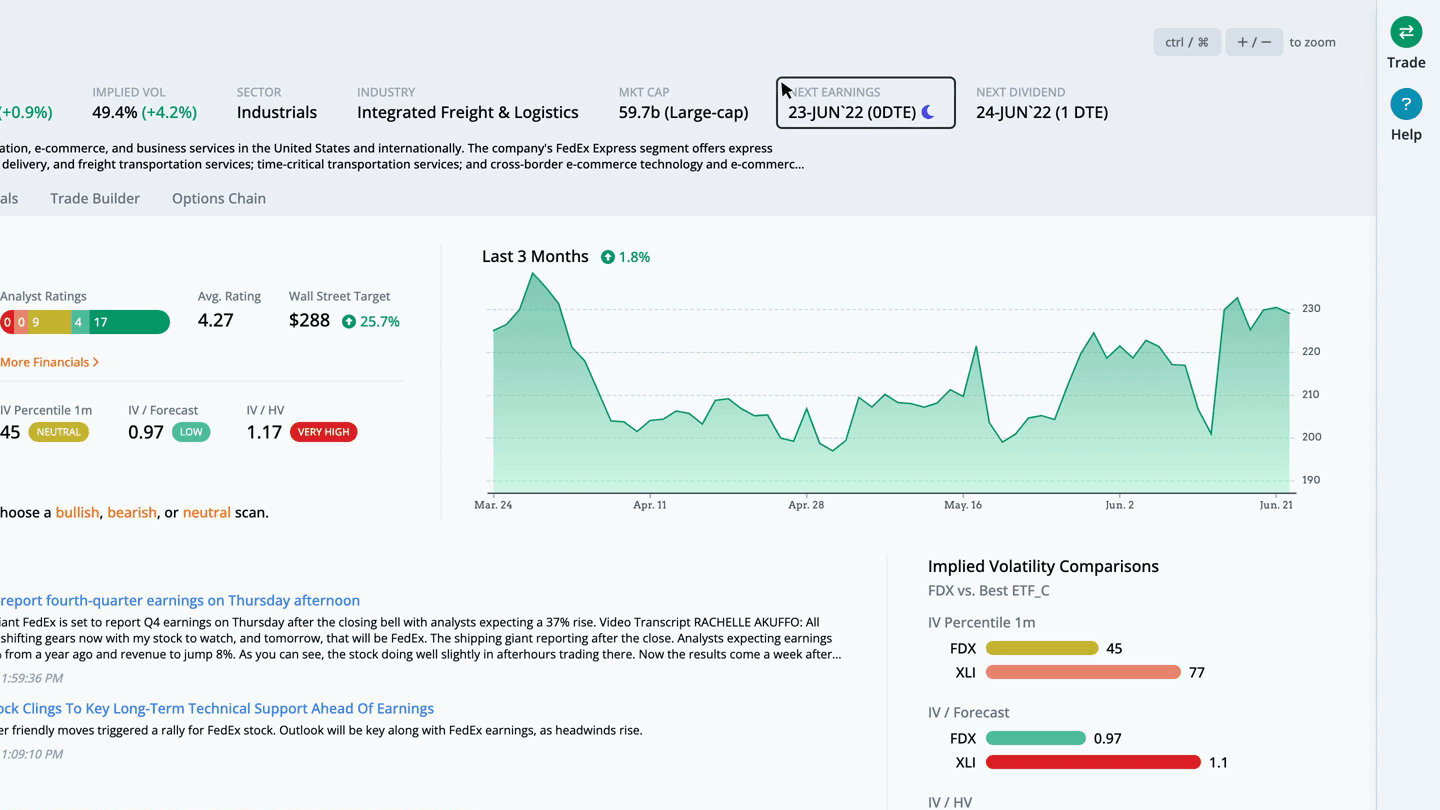
Task: Click the chevron next to More Financials
Action: point(96,362)
